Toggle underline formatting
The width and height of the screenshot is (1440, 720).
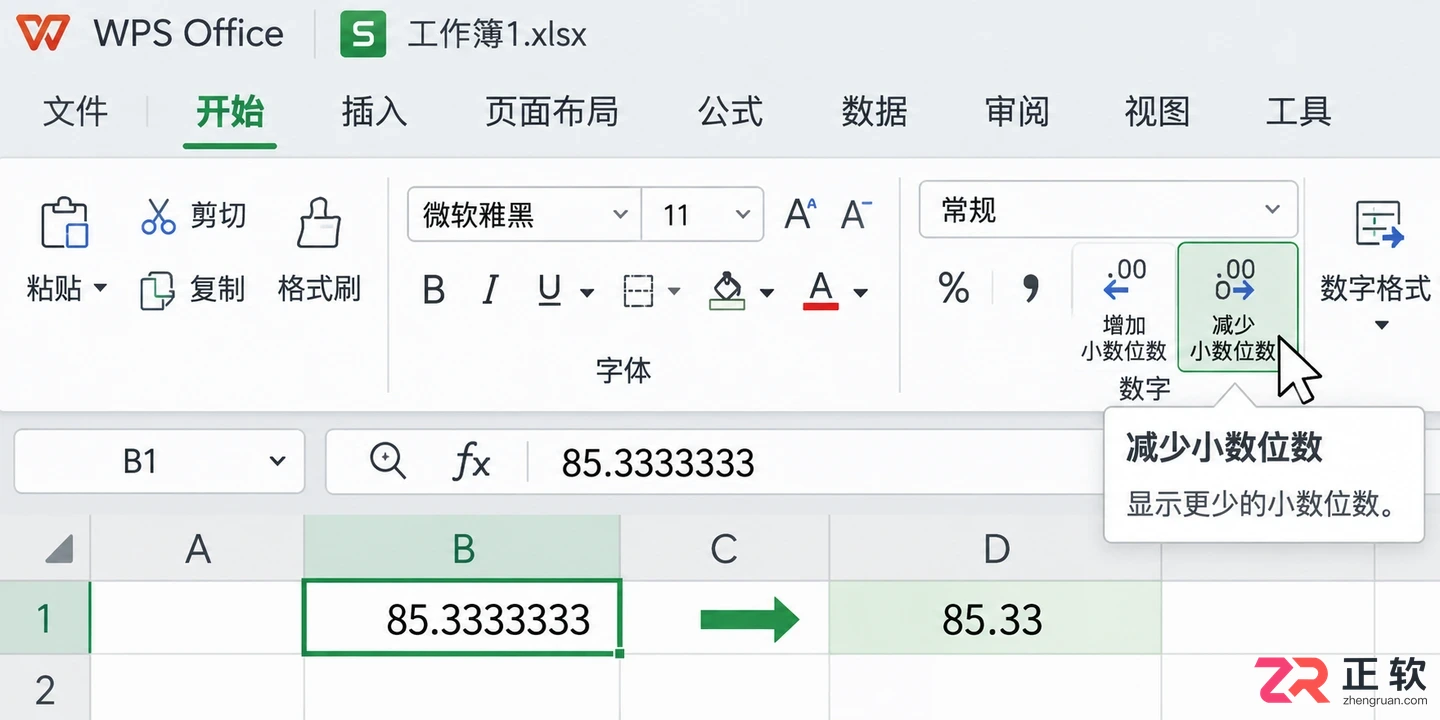pyautogui.click(x=549, y=291)
